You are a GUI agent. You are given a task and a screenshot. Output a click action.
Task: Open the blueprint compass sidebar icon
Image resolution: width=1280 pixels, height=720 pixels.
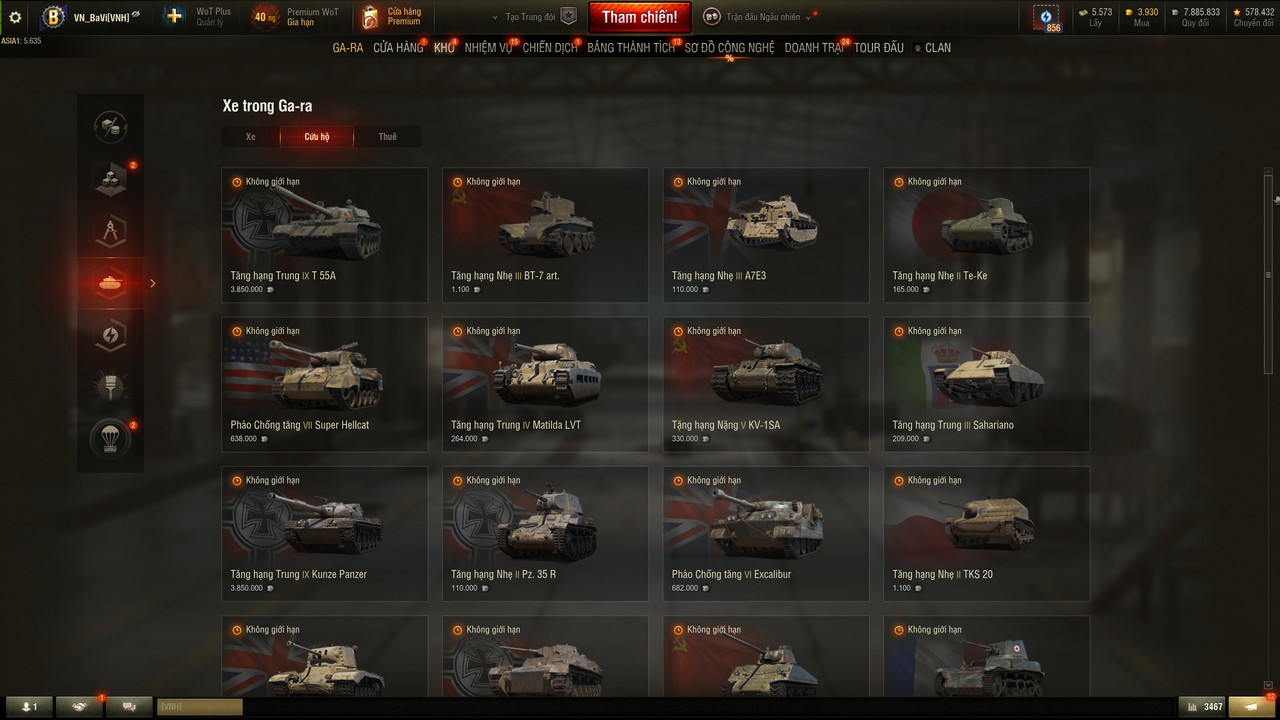click(x=110, y=230)
